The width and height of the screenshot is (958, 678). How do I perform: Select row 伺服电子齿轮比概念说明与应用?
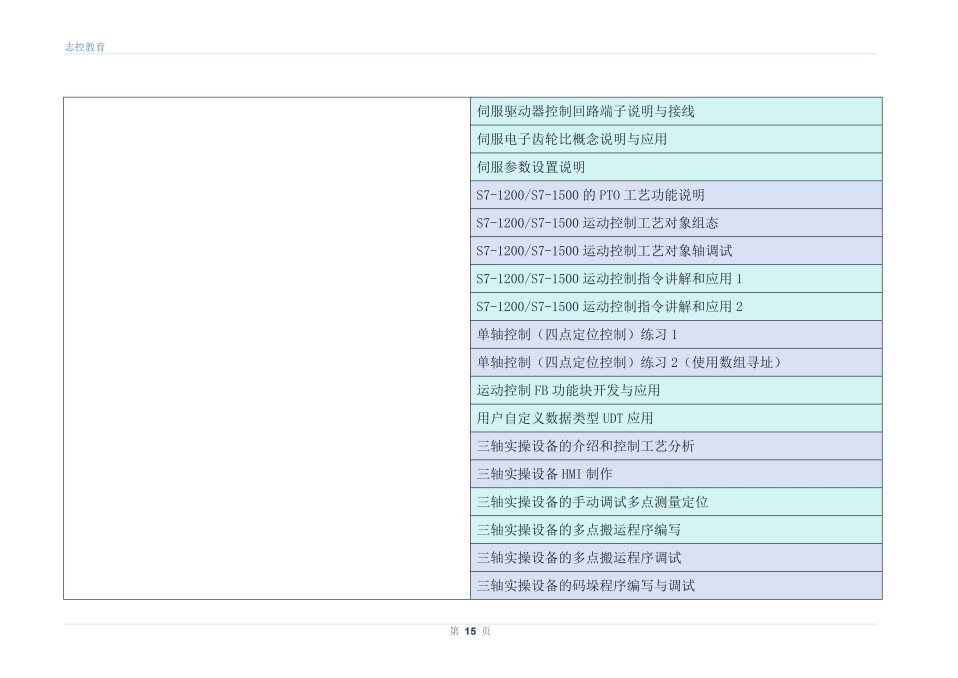click(x=676, y=139)
